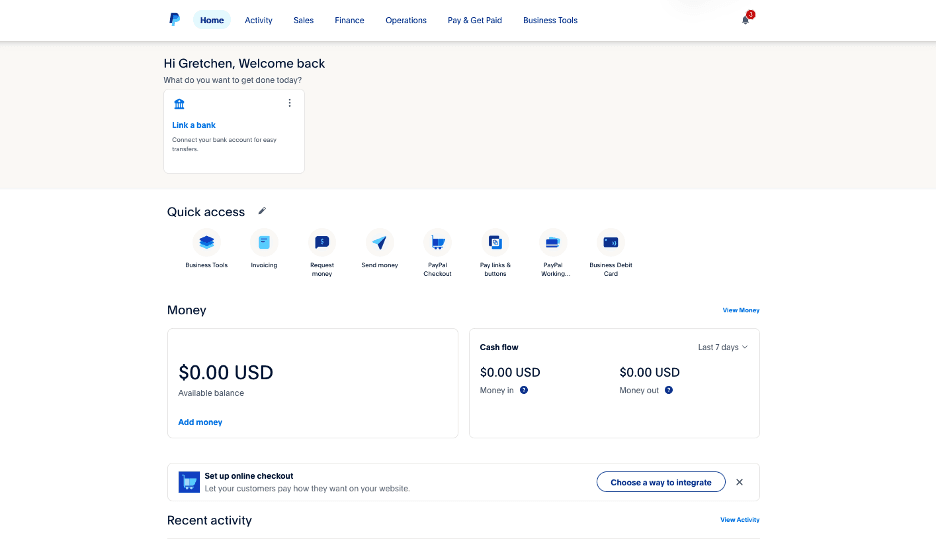Open the three-dot menu on Link a bank card
The image size is (936, 558).
pos(290,103)
